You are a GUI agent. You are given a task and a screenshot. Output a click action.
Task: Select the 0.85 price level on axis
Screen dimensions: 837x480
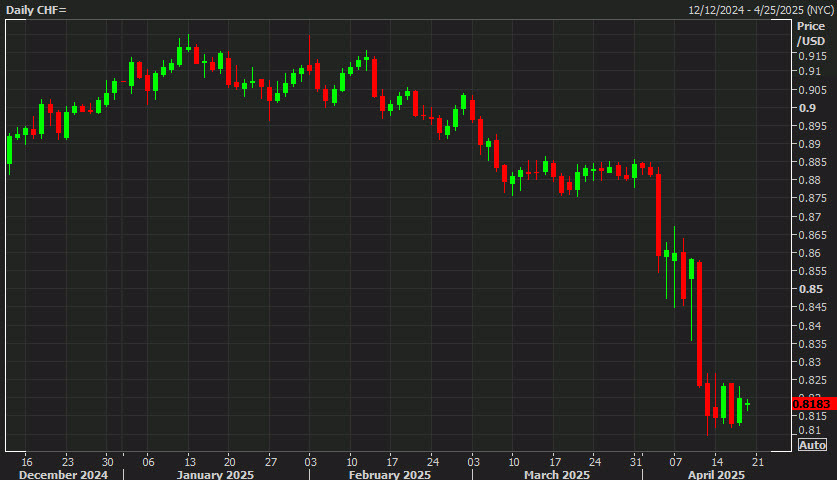(x=810, y=289)
